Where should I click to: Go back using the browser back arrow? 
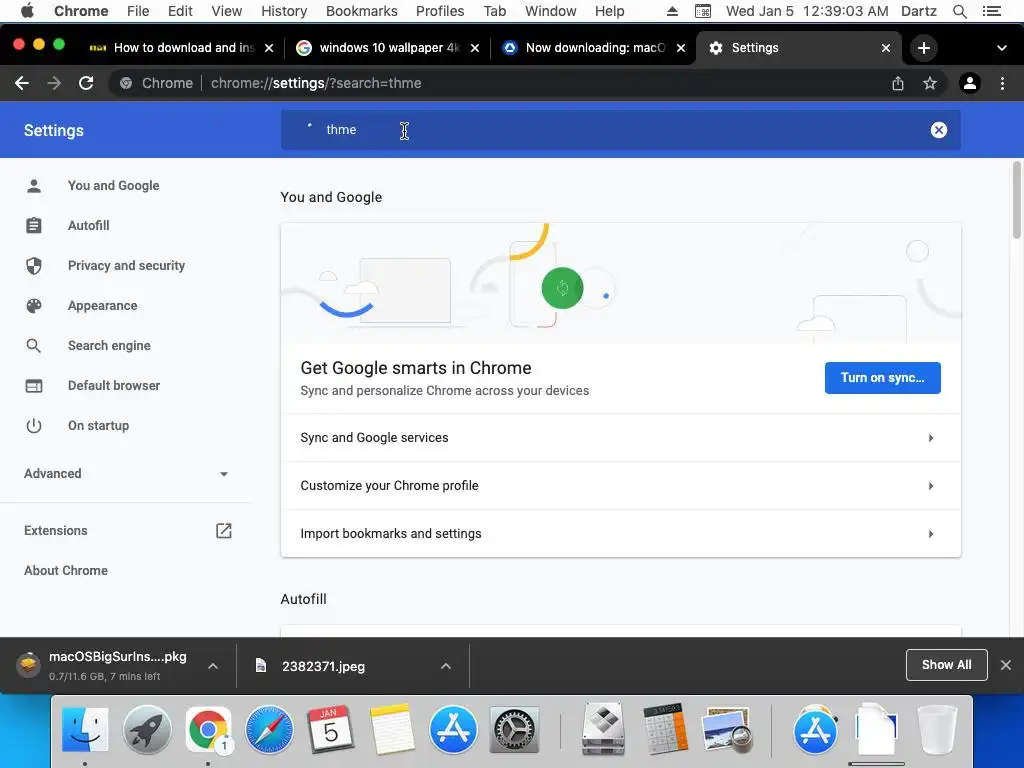click(x=22, y=83)
